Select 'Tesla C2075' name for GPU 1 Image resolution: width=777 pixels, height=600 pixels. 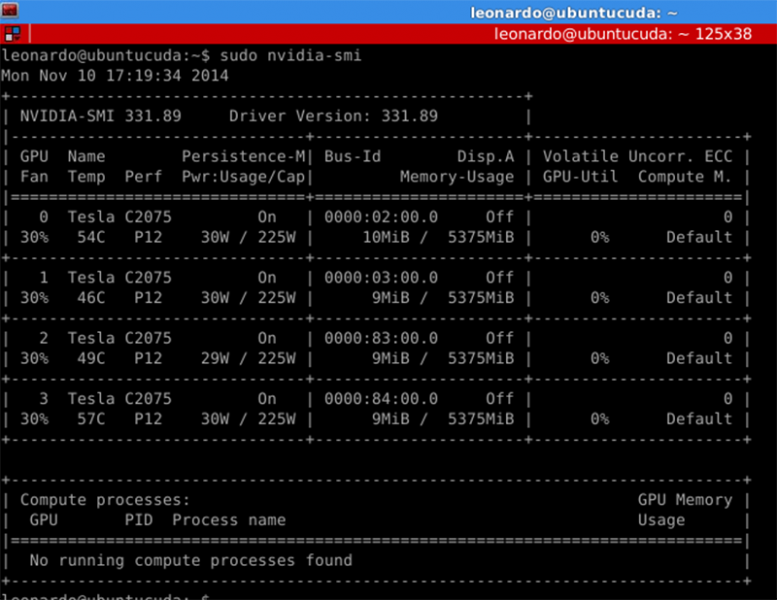pos(119,277)
